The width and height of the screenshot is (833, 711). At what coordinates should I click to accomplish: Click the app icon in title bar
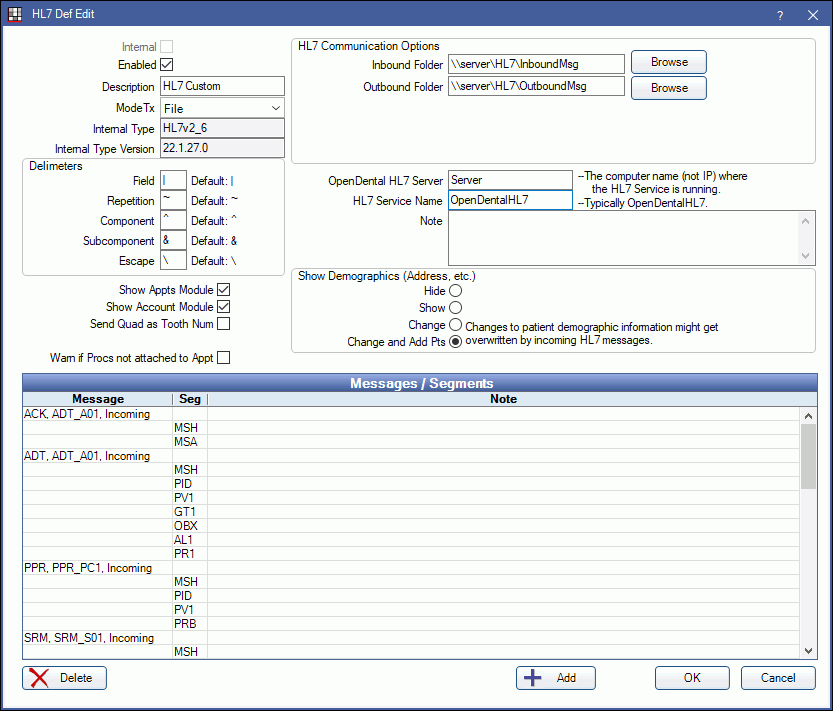[x=15, y=15]
